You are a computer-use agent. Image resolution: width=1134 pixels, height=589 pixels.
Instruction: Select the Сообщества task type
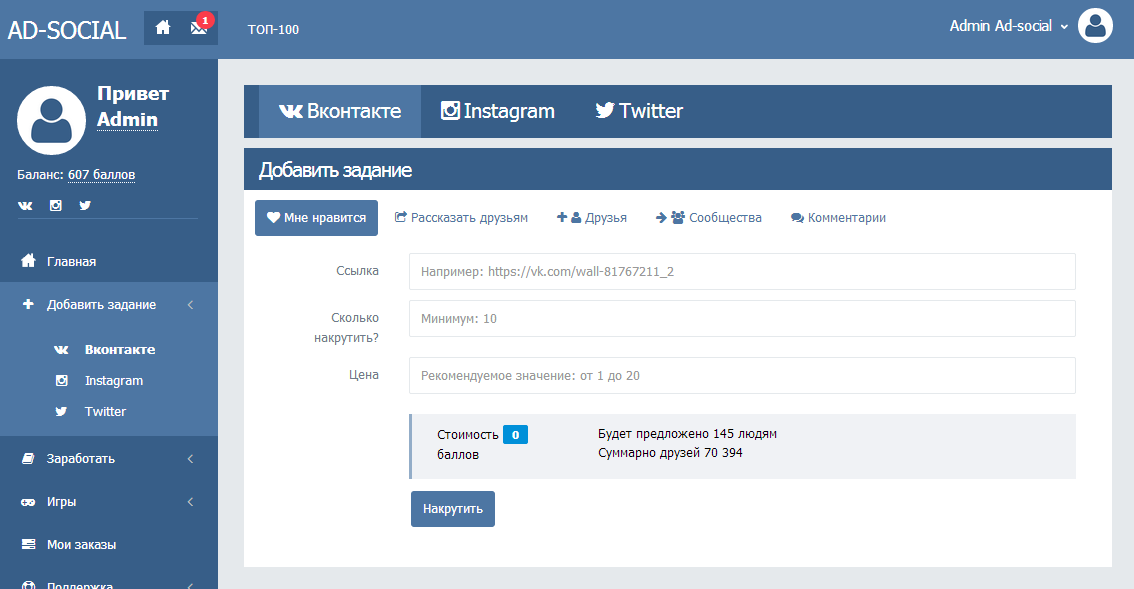[708, 218]
